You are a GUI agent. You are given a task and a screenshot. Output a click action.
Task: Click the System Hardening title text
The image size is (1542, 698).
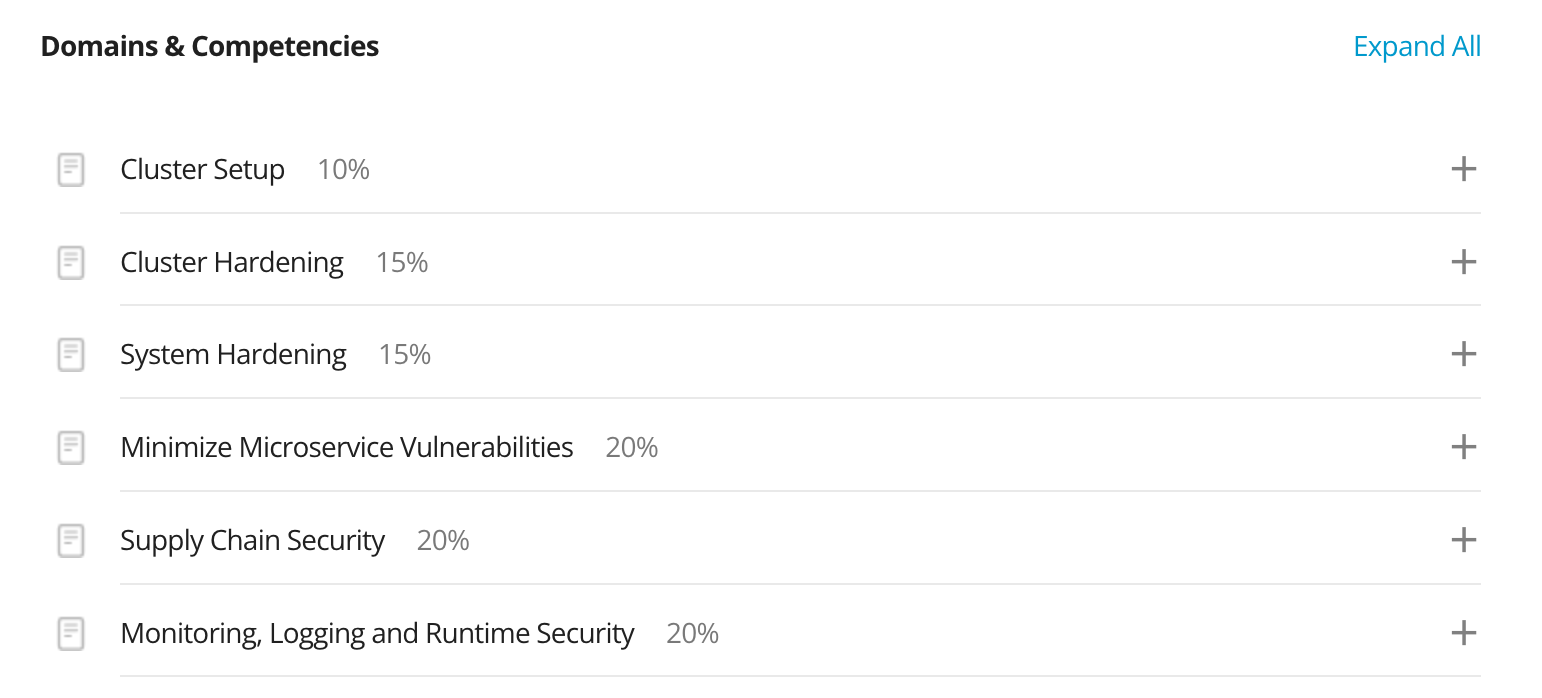click(x=233, y=355)
